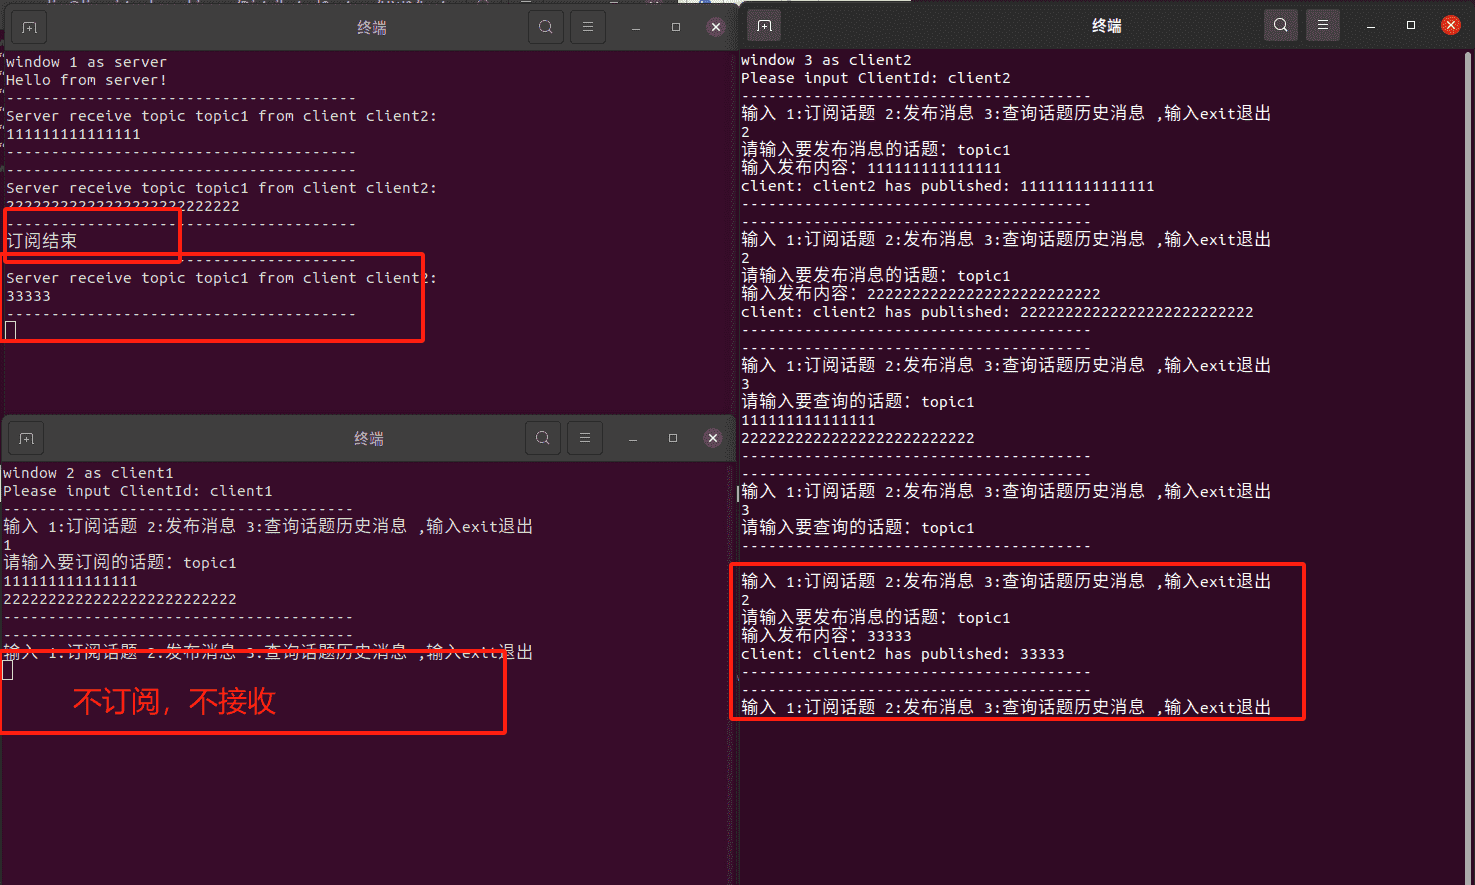Minimize the client2 terminal window
This screenshot has height=885, width=1475.
tap(1371, 25)
